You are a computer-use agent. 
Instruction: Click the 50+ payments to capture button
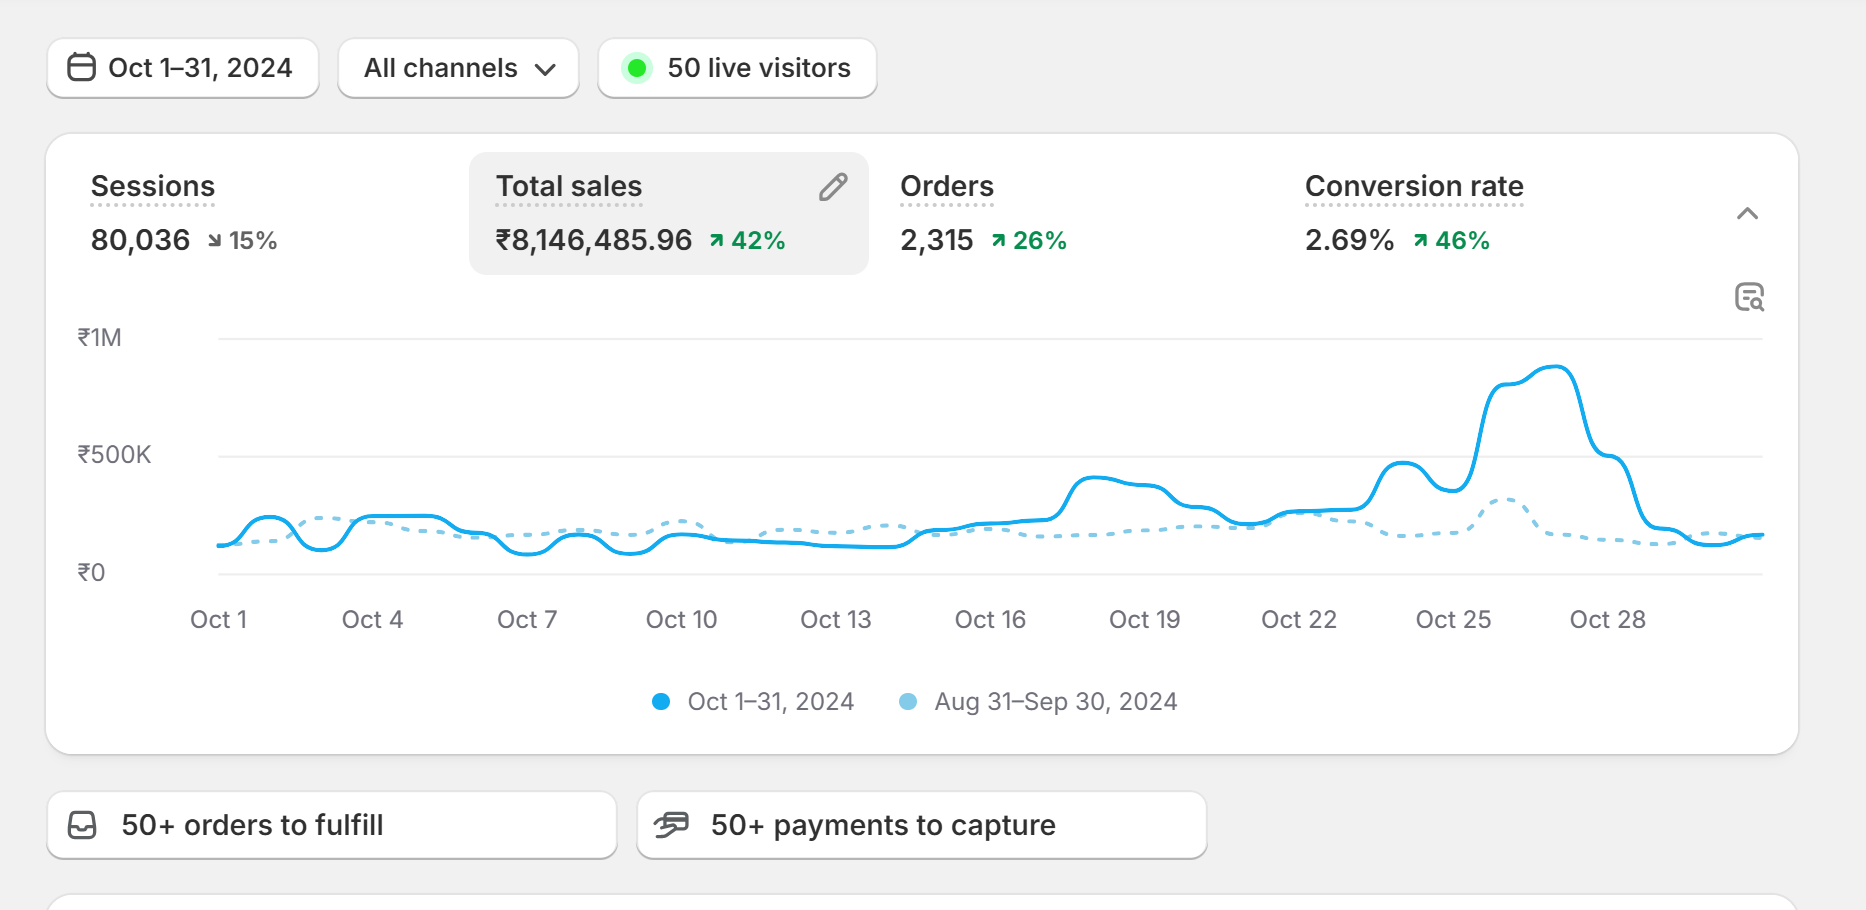coord(921,825)
